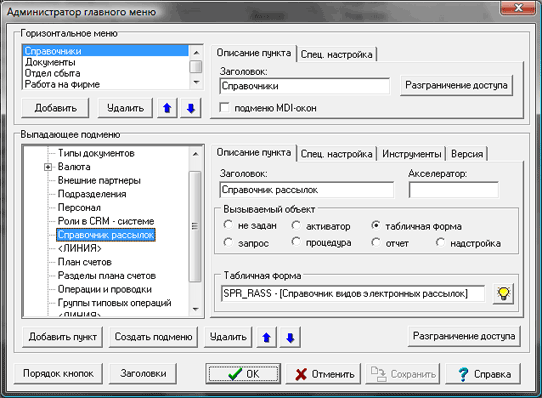Select the отчет radio option

[376, 242]
